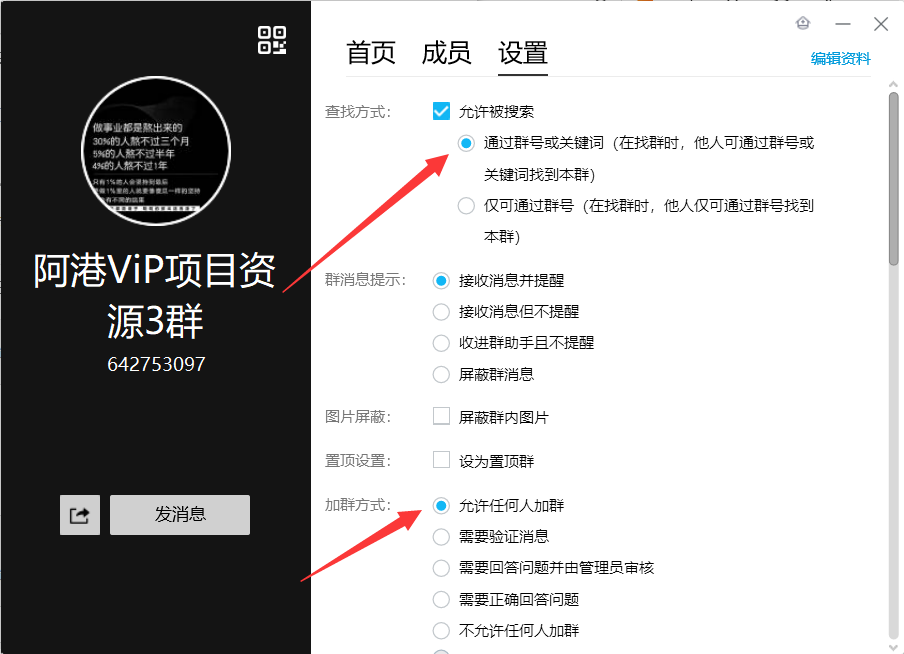Select 需要回答问题并由管理员审核 option

pyautogui.click(x=441, y=568)
